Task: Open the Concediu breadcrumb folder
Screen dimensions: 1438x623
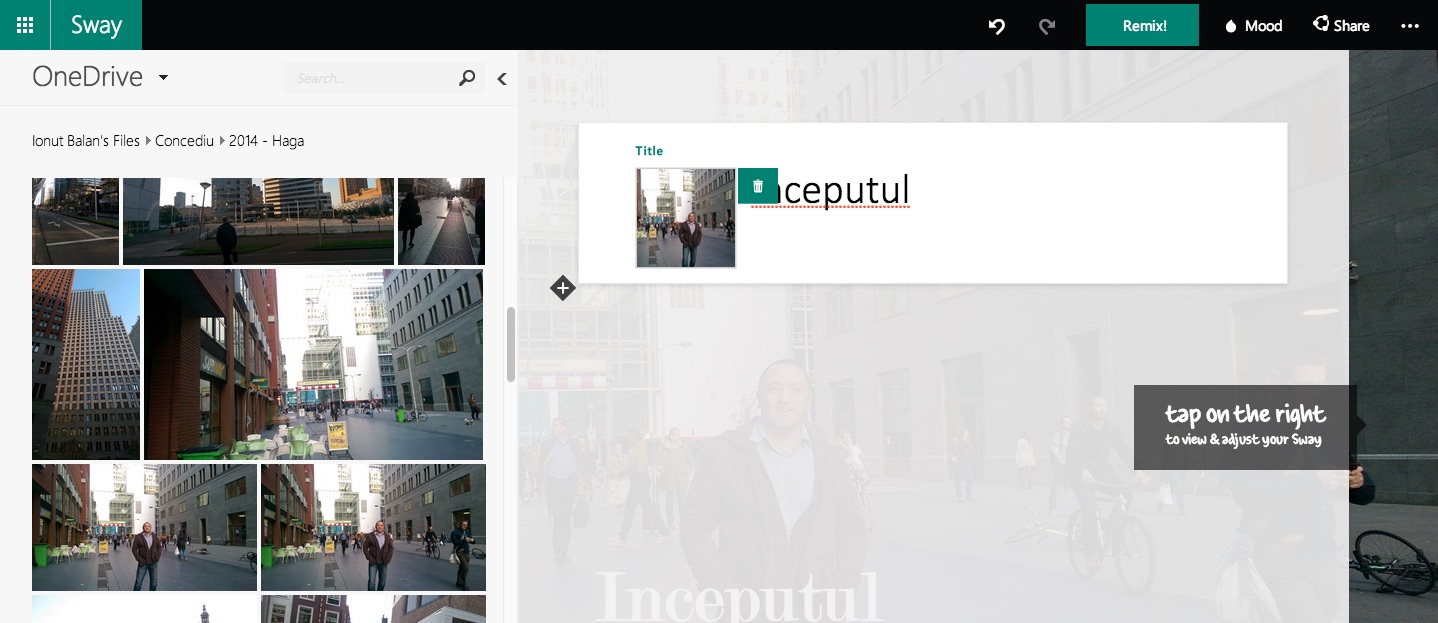Action: [184, 141]
